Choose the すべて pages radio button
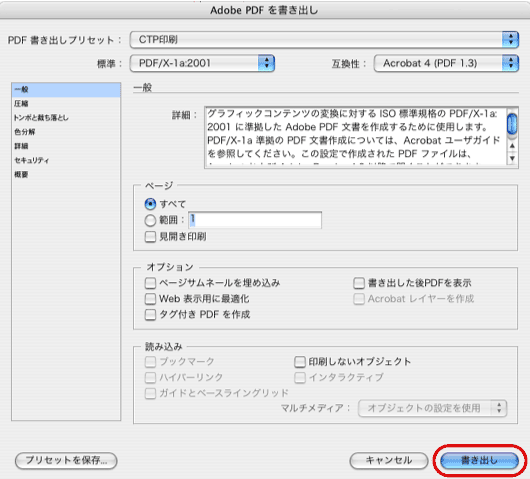 (150, 204)
